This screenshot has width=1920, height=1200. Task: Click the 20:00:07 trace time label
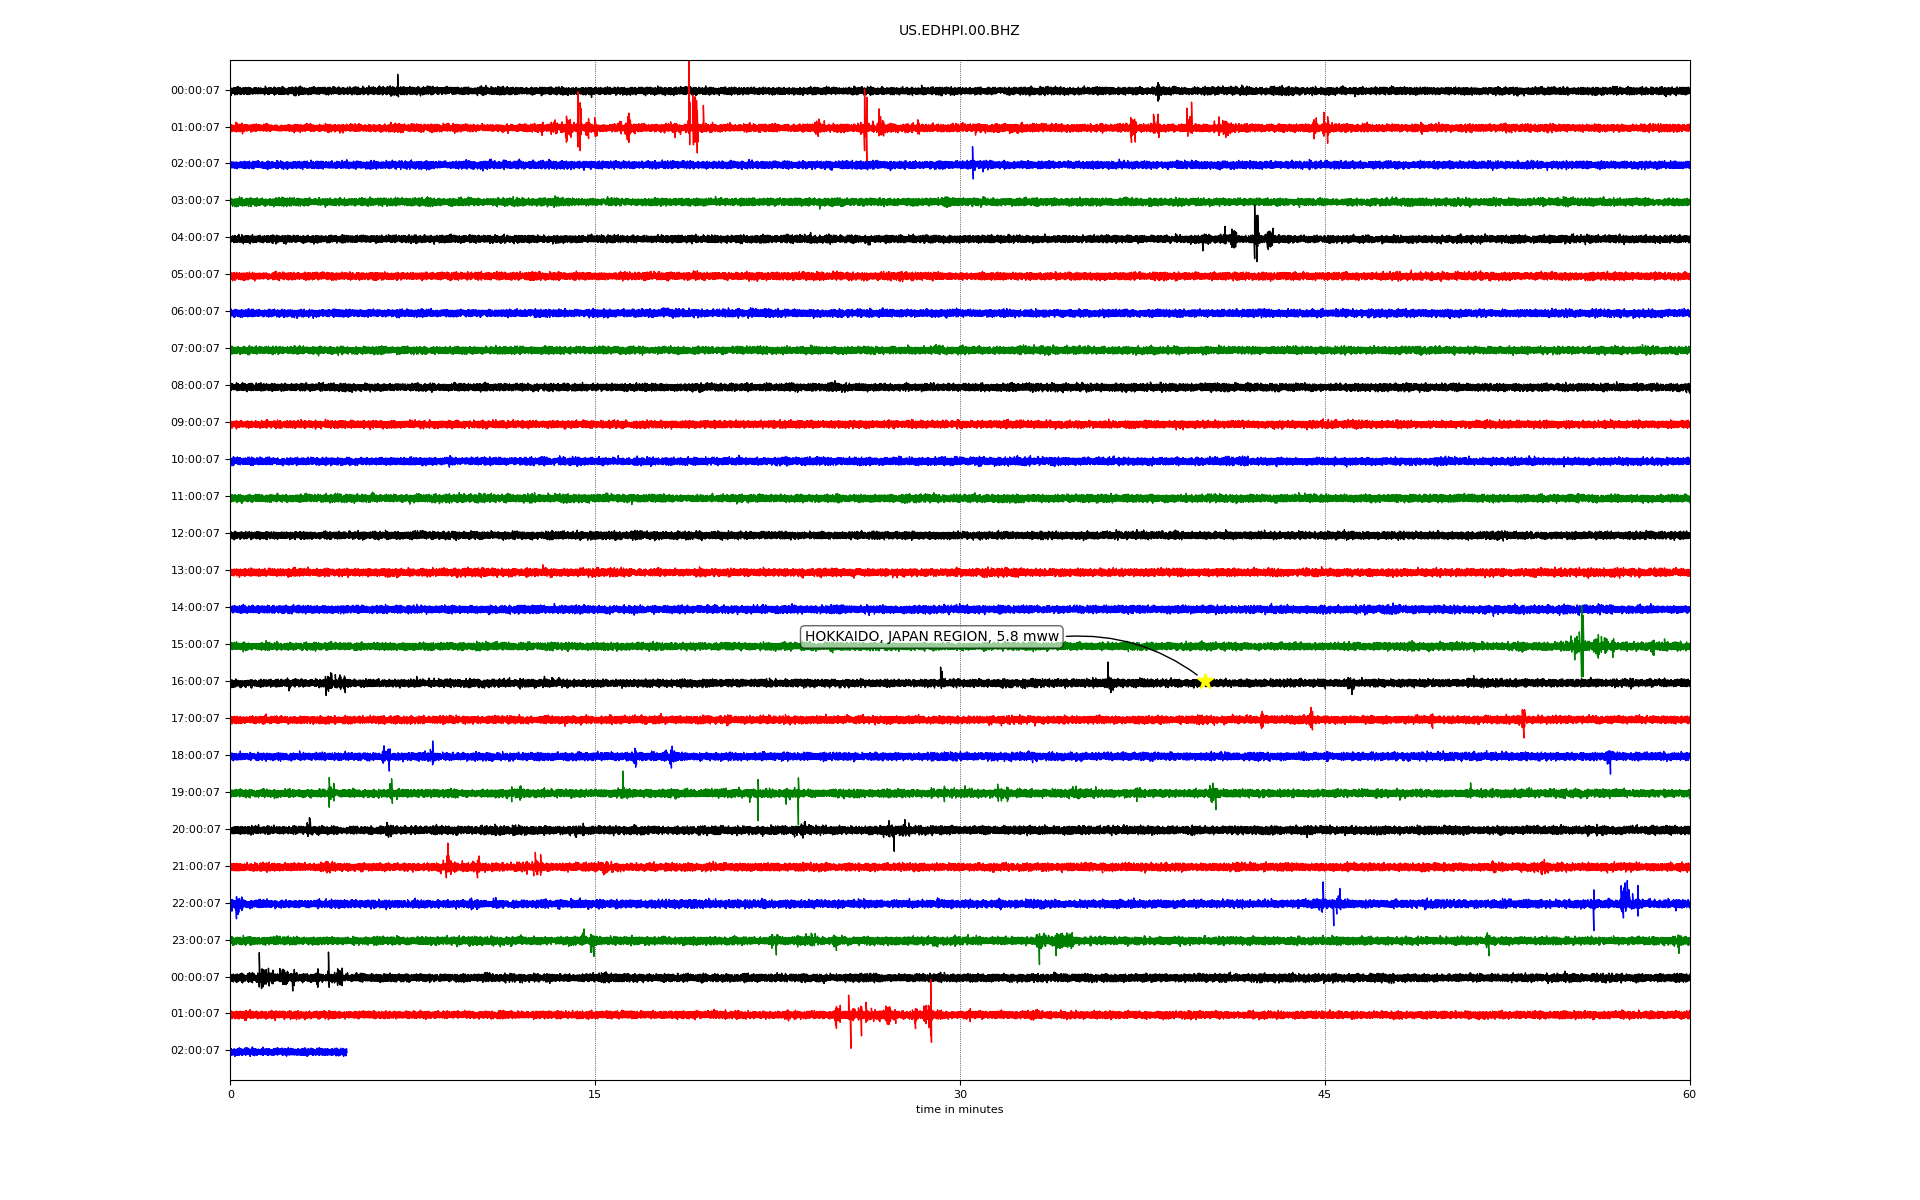coord(195,830)
